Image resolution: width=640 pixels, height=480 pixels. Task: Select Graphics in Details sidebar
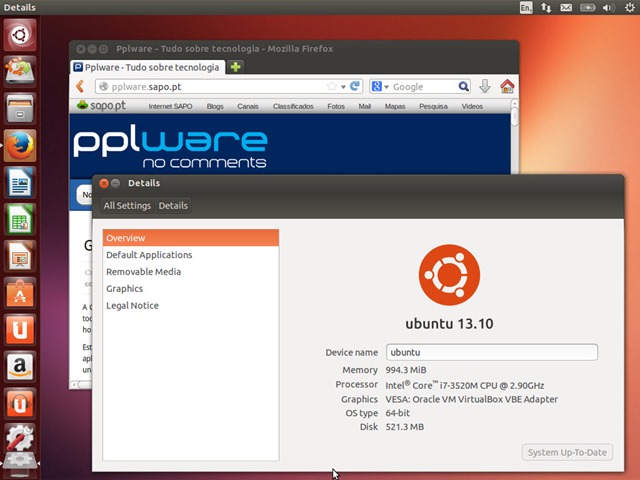tap(191, 289)
